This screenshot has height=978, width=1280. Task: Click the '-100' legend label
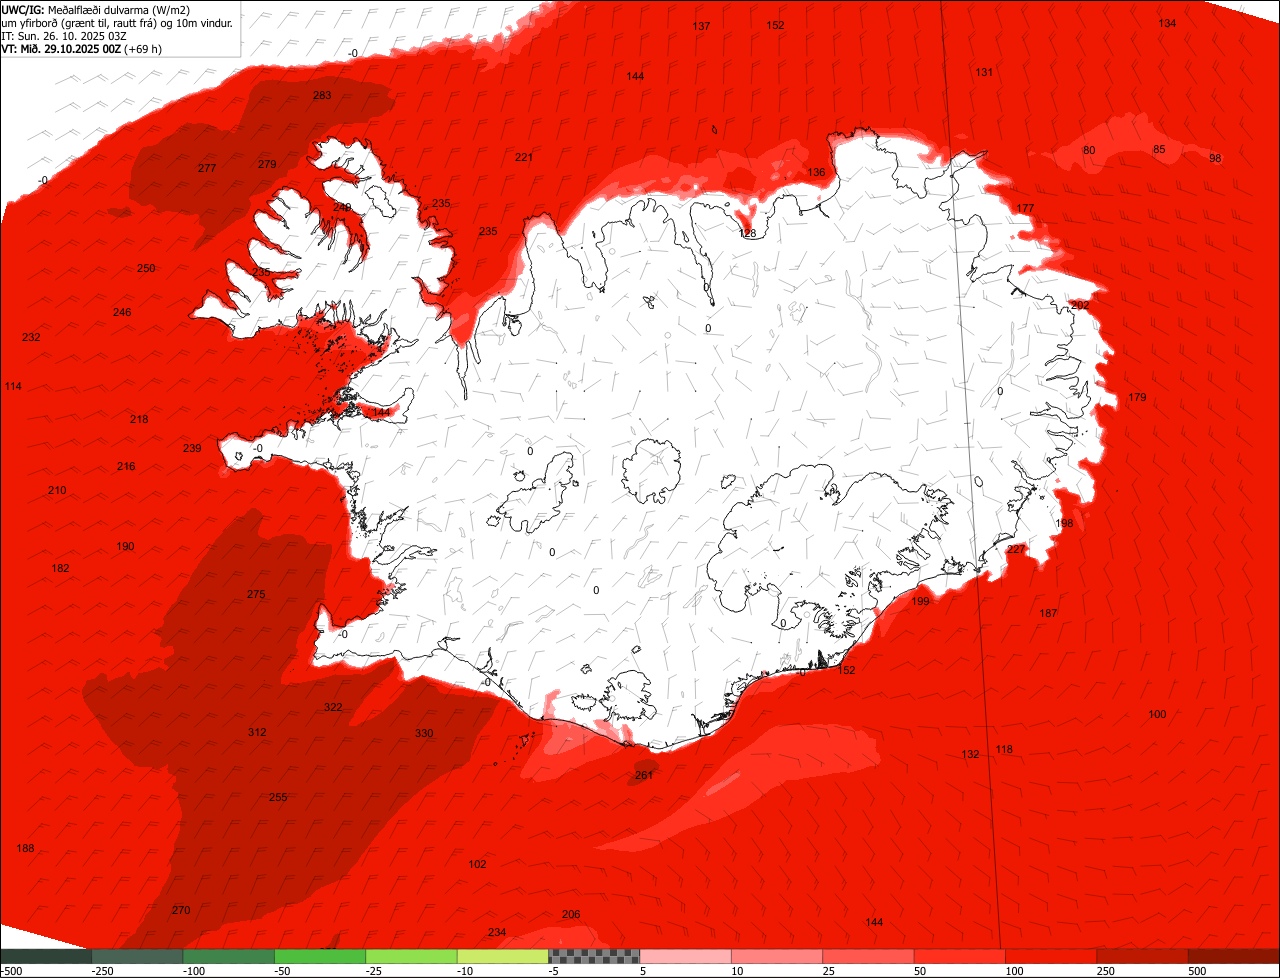[193, 971]
